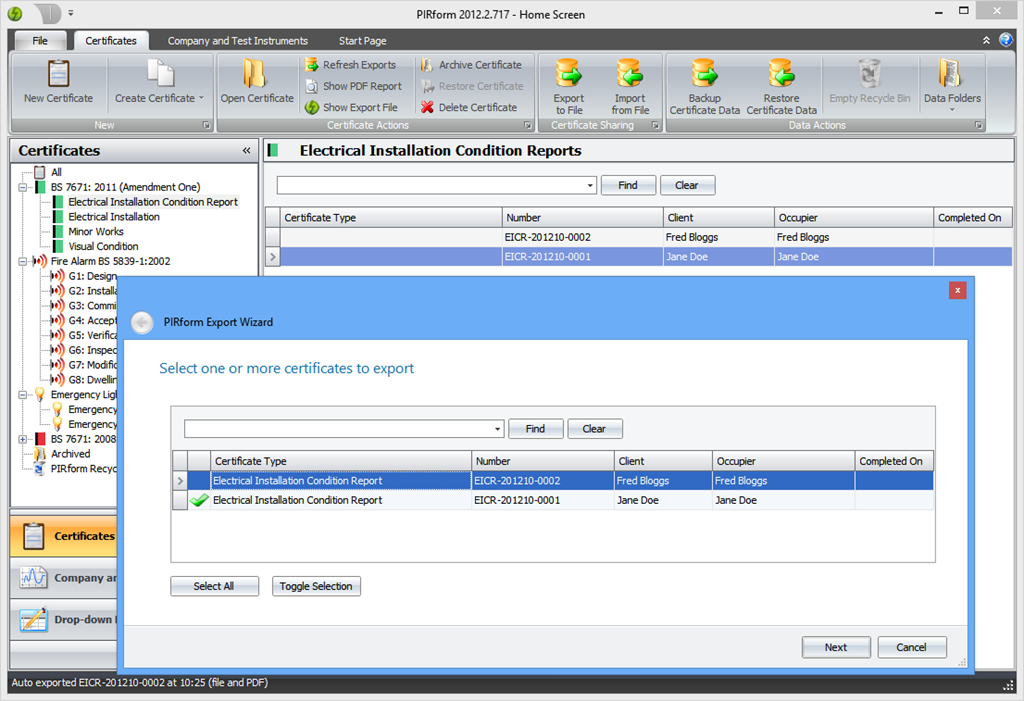
Task: Open Certificate via the folder icon
Action: 256,76
